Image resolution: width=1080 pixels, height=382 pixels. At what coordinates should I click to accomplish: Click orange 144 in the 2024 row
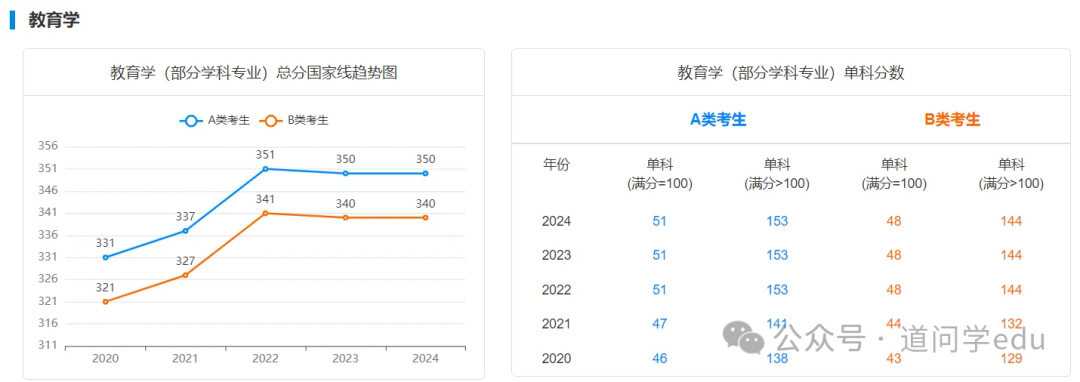click(1011, 222)
